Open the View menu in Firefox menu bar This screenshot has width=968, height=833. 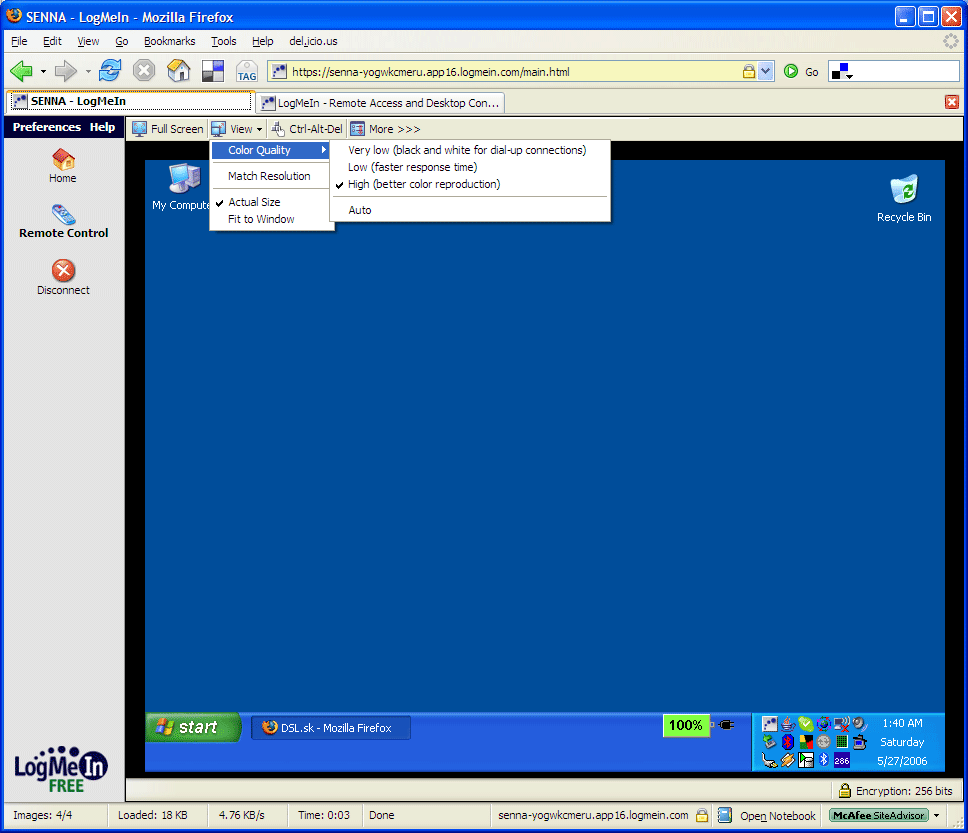(88, 41)
